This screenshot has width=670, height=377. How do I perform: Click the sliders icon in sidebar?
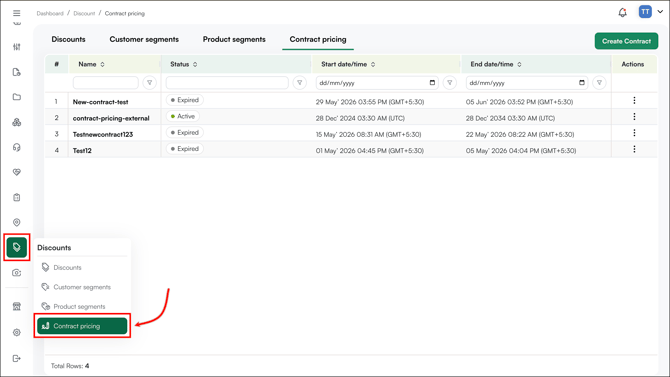[17, 47]
